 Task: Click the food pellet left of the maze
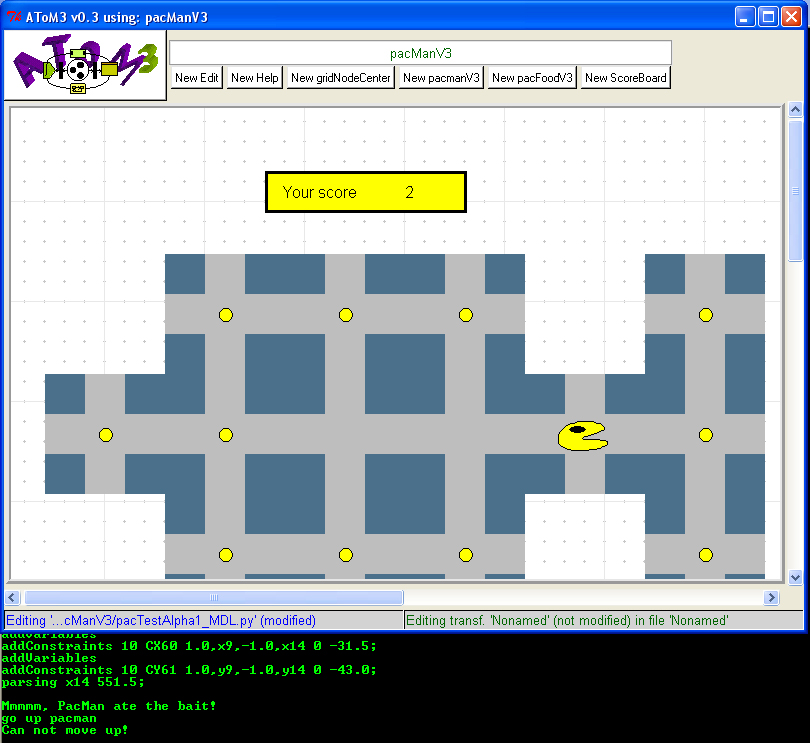106,434
